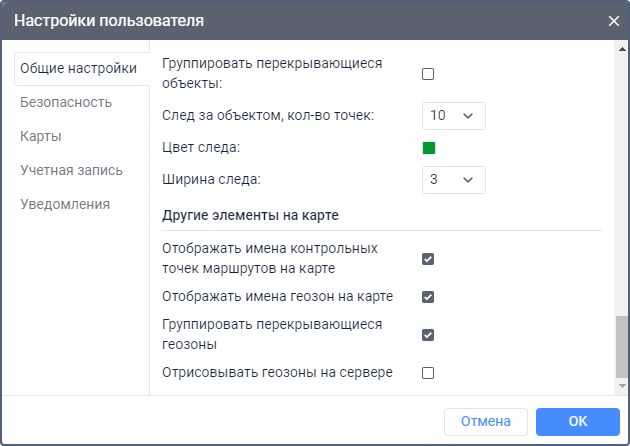Screen dimensions: 630x446
Task: Go to the Учетная запись tab
Action: coord(71,170)
